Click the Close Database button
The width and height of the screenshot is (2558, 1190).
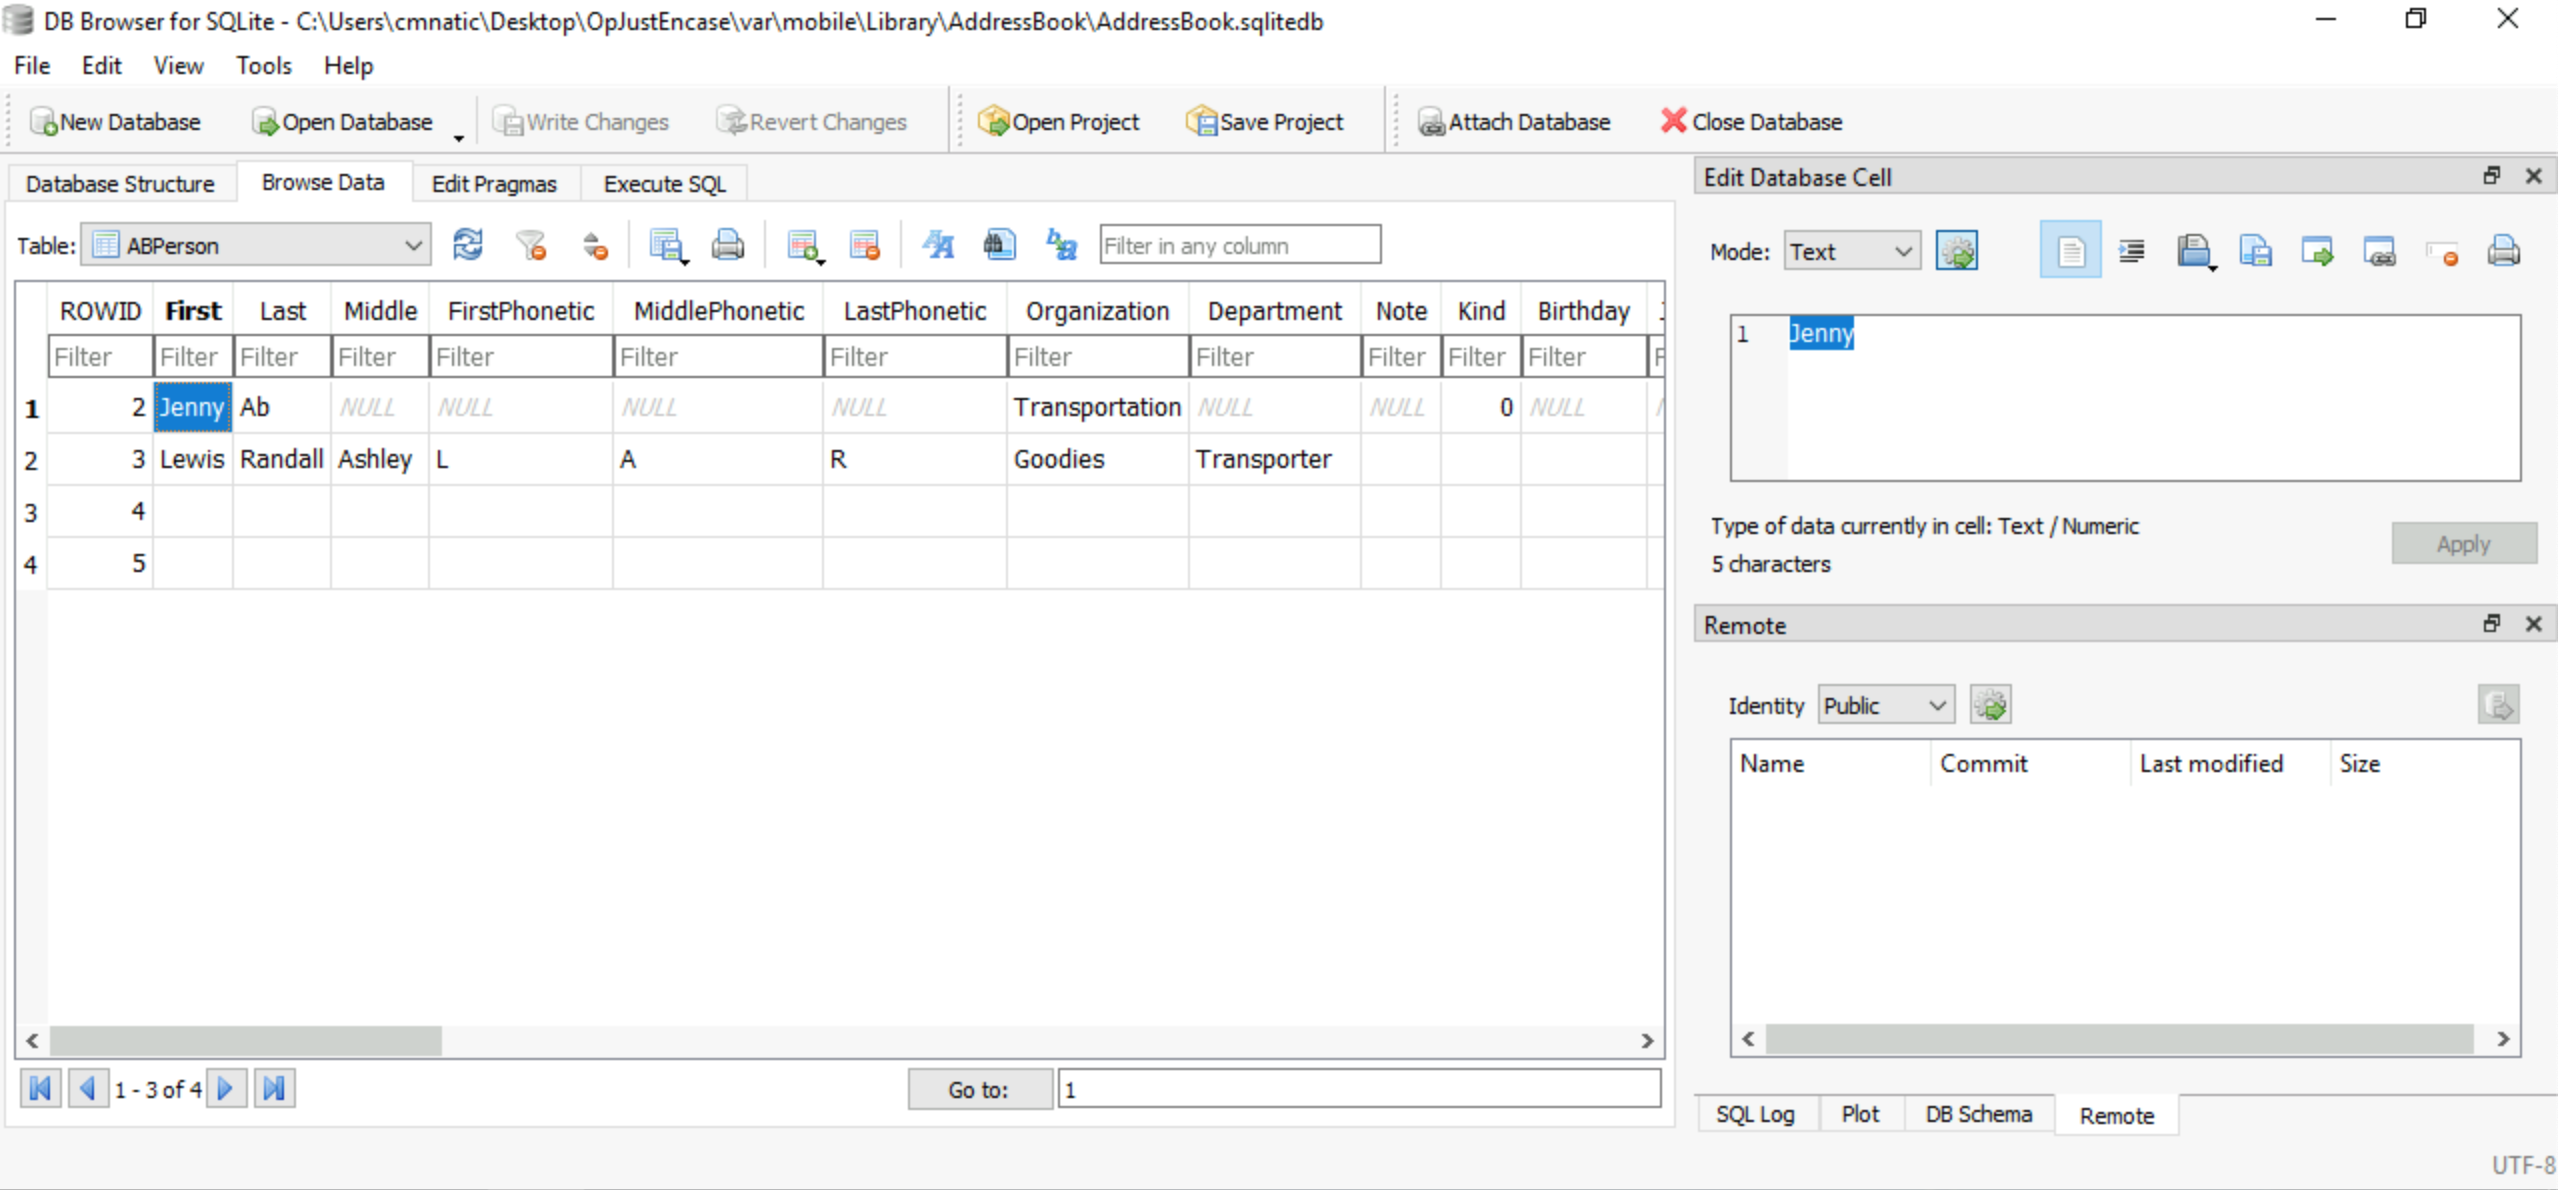click(x=1751, y=122)
